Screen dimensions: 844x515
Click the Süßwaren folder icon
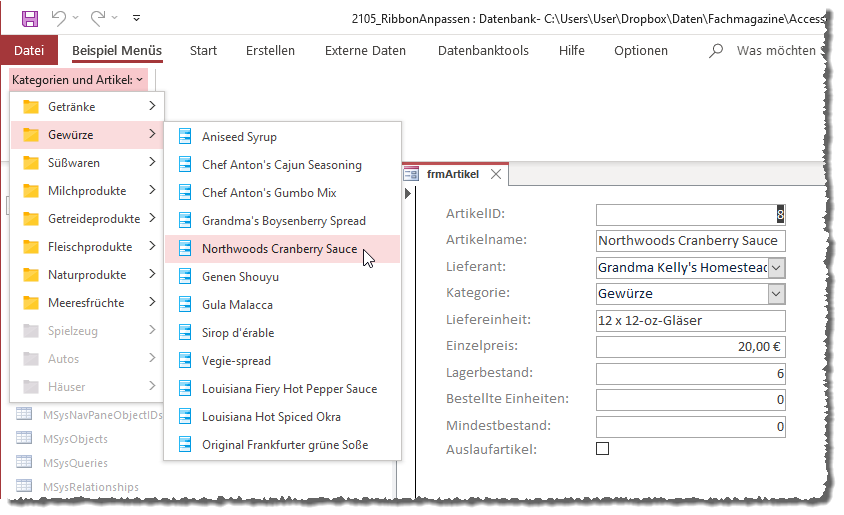click(x=31, y=163)
